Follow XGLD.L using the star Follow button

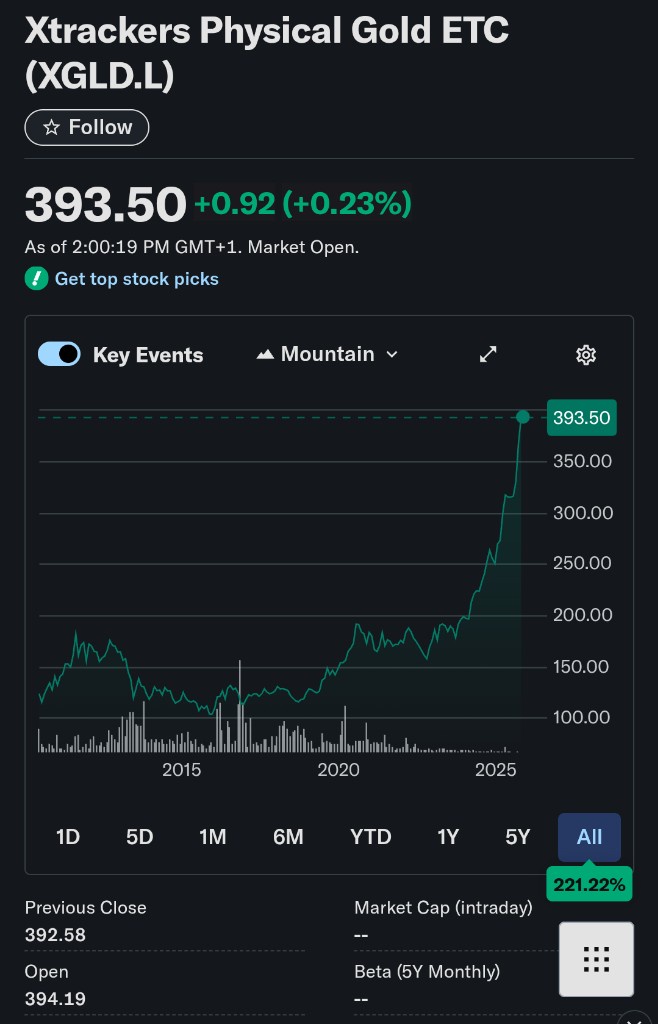point(87,128)
